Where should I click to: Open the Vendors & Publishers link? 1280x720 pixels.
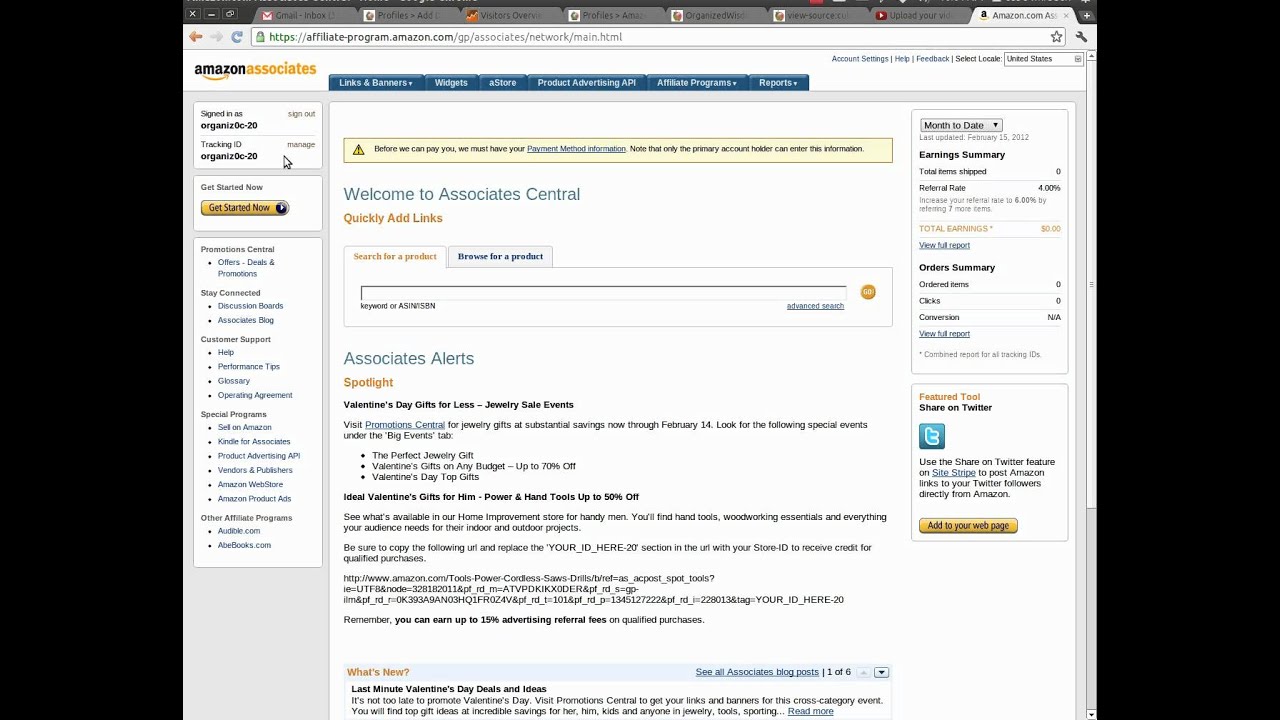255,470
